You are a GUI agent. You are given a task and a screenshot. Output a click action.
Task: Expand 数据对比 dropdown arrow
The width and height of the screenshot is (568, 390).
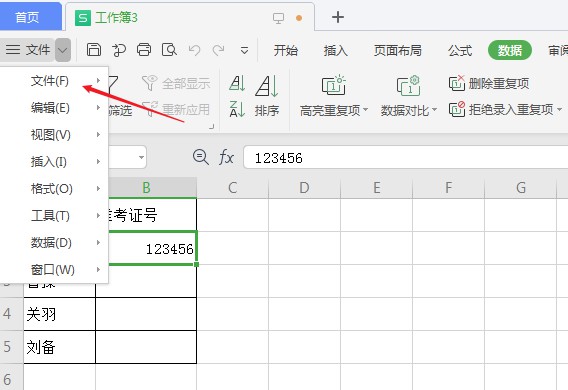click(434, 109)
